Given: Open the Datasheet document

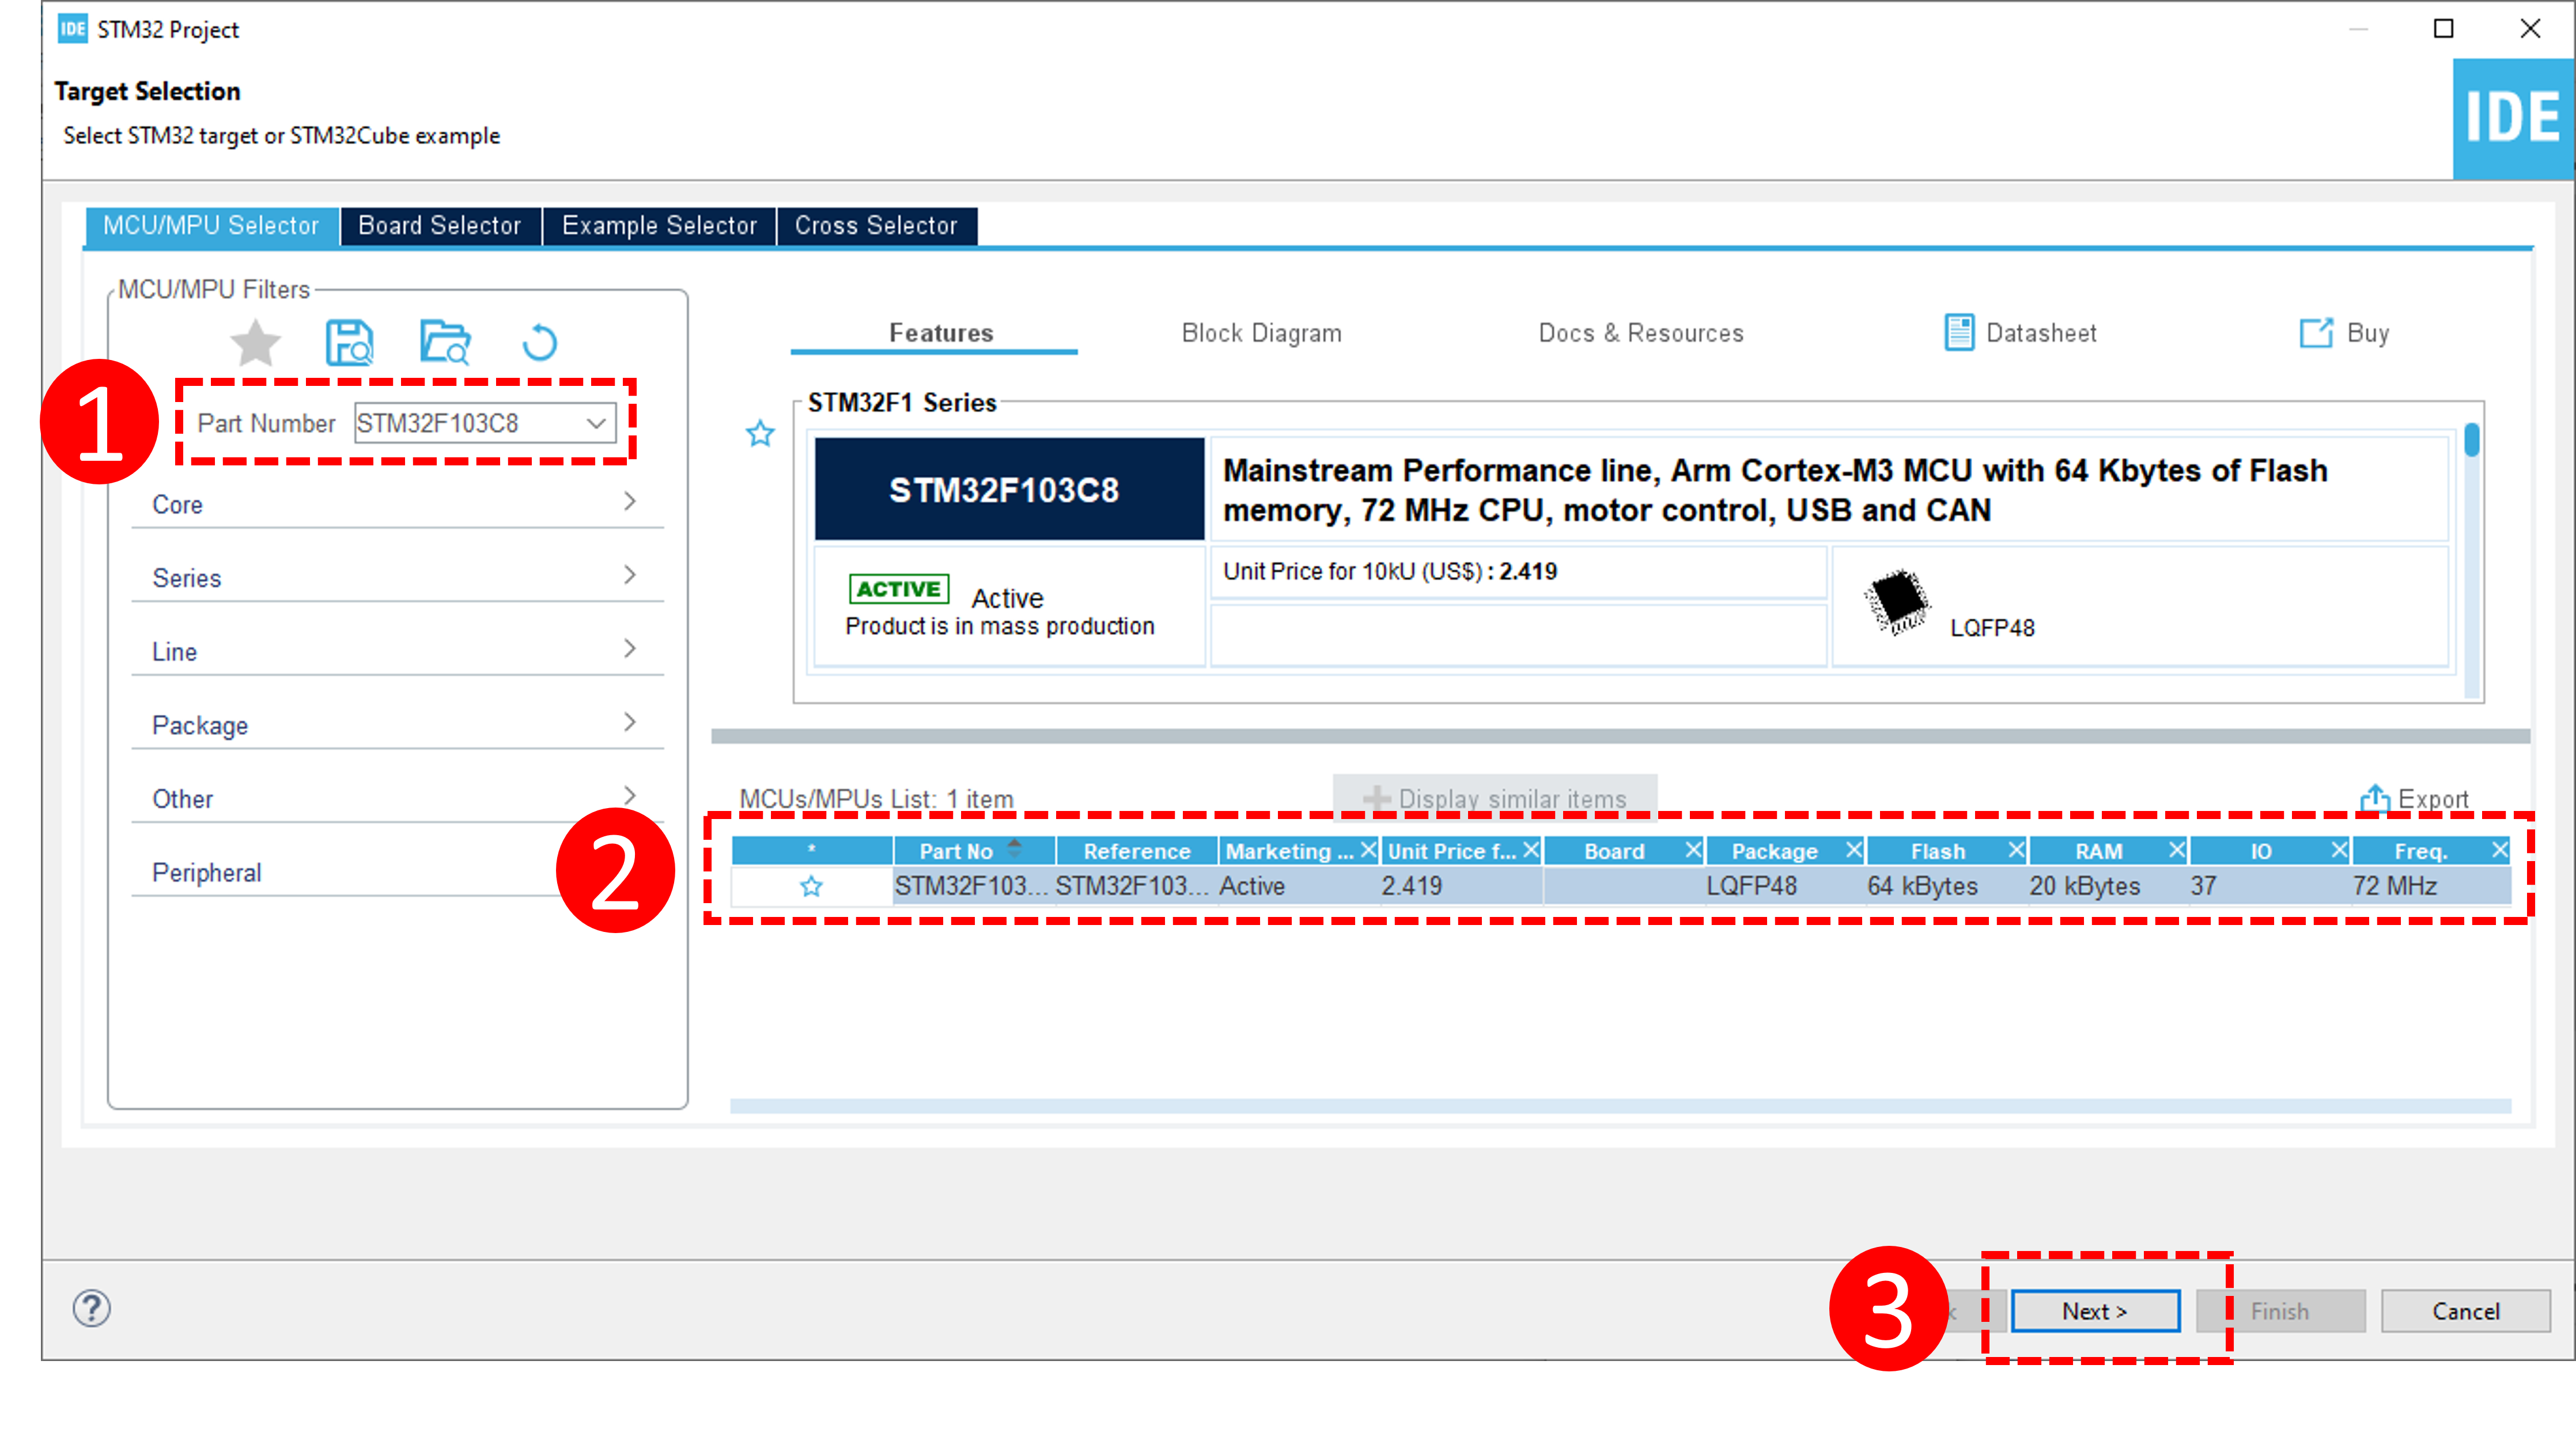Looking at the screenshot, I should (x=2020, y=333).
